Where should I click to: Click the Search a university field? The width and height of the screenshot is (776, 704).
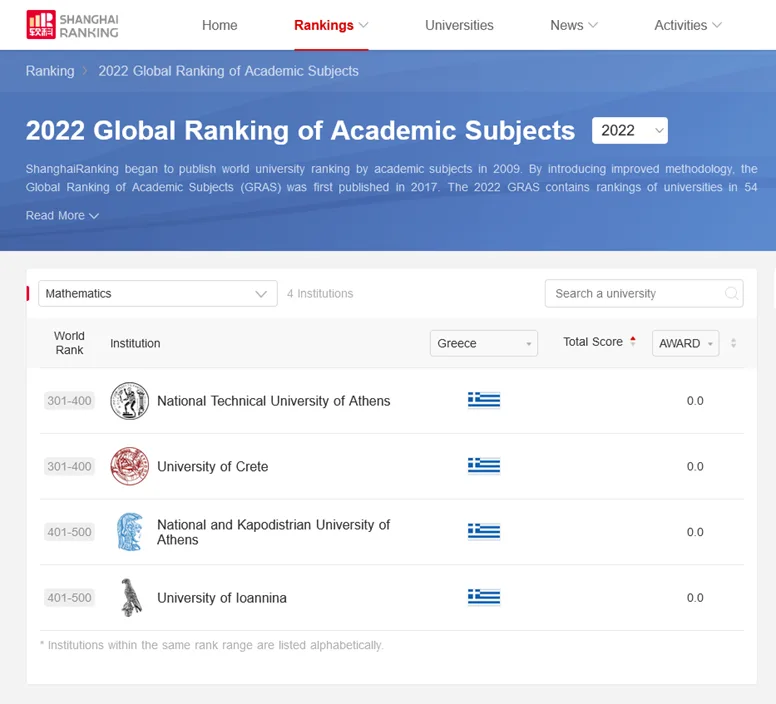click(x=635, y=293)
